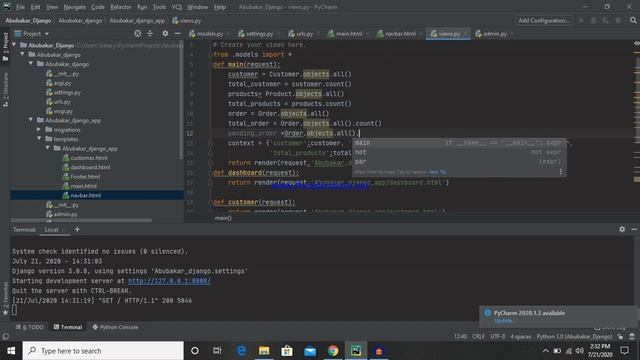Viewport: 640px width, 360px height.
Task: Open the Refactor menu
Action: point(121,7)
